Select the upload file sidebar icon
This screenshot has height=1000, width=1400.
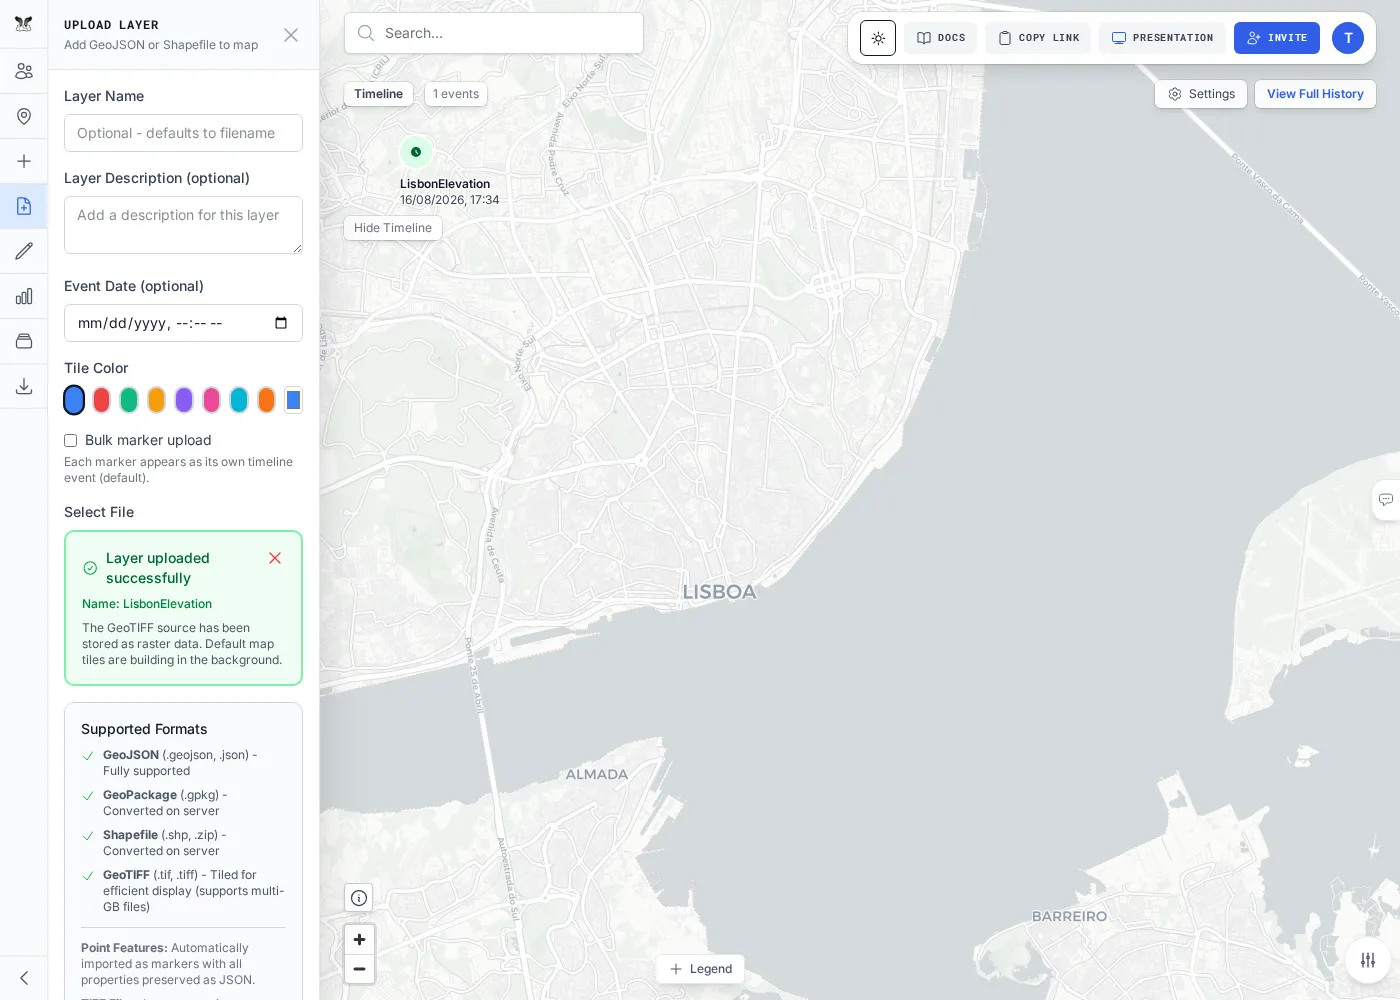click(24, 206)
